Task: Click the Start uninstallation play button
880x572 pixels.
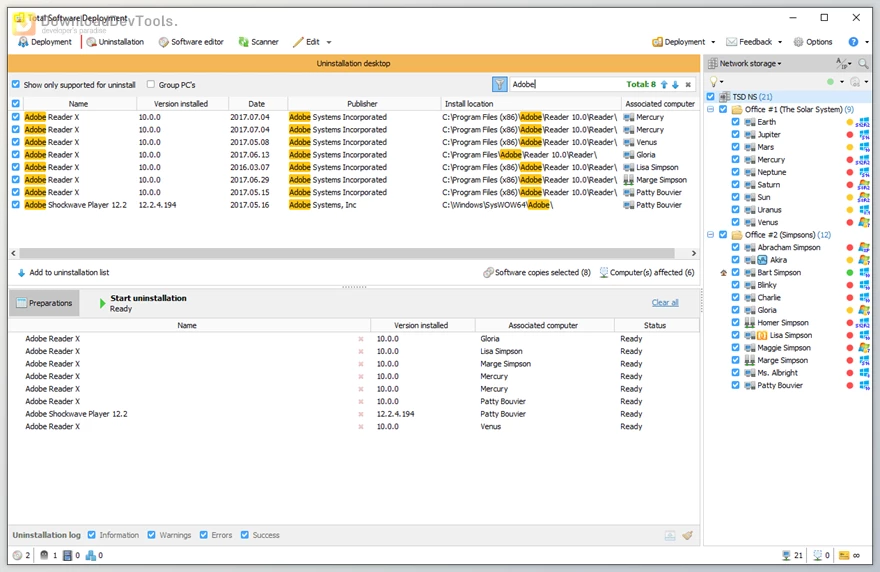Action: point(103,304)
